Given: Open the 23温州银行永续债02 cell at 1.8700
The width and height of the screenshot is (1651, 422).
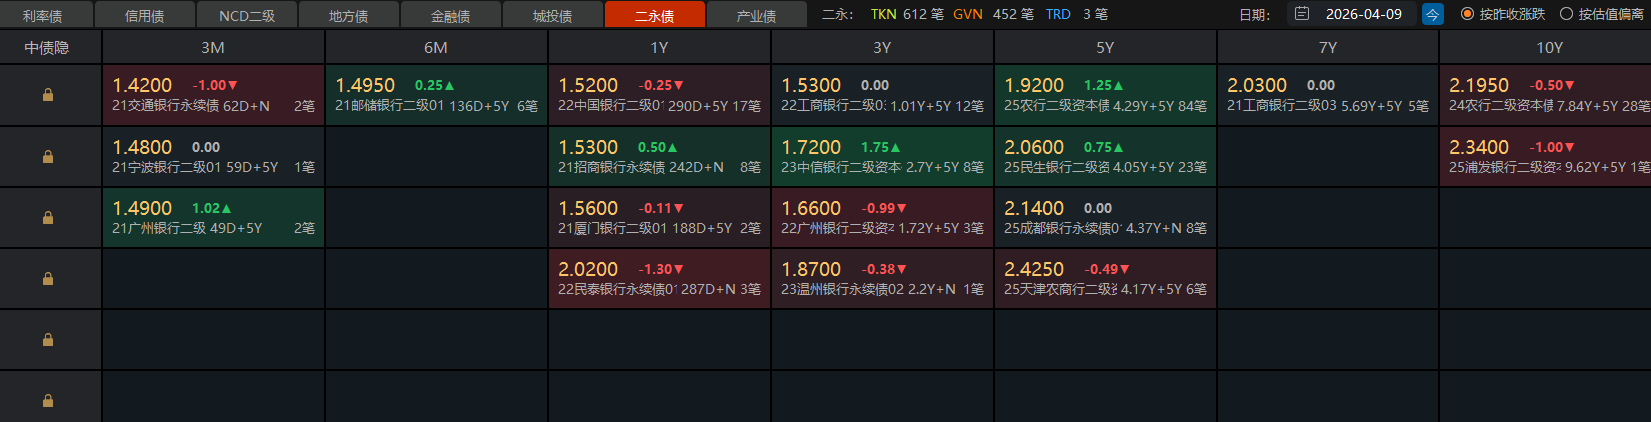Looking at the screenshot, I should 882,278.
